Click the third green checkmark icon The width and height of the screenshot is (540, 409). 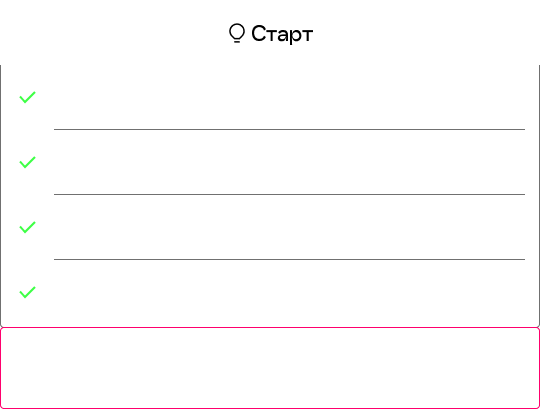pyautogui.click(x=28, y=227)
